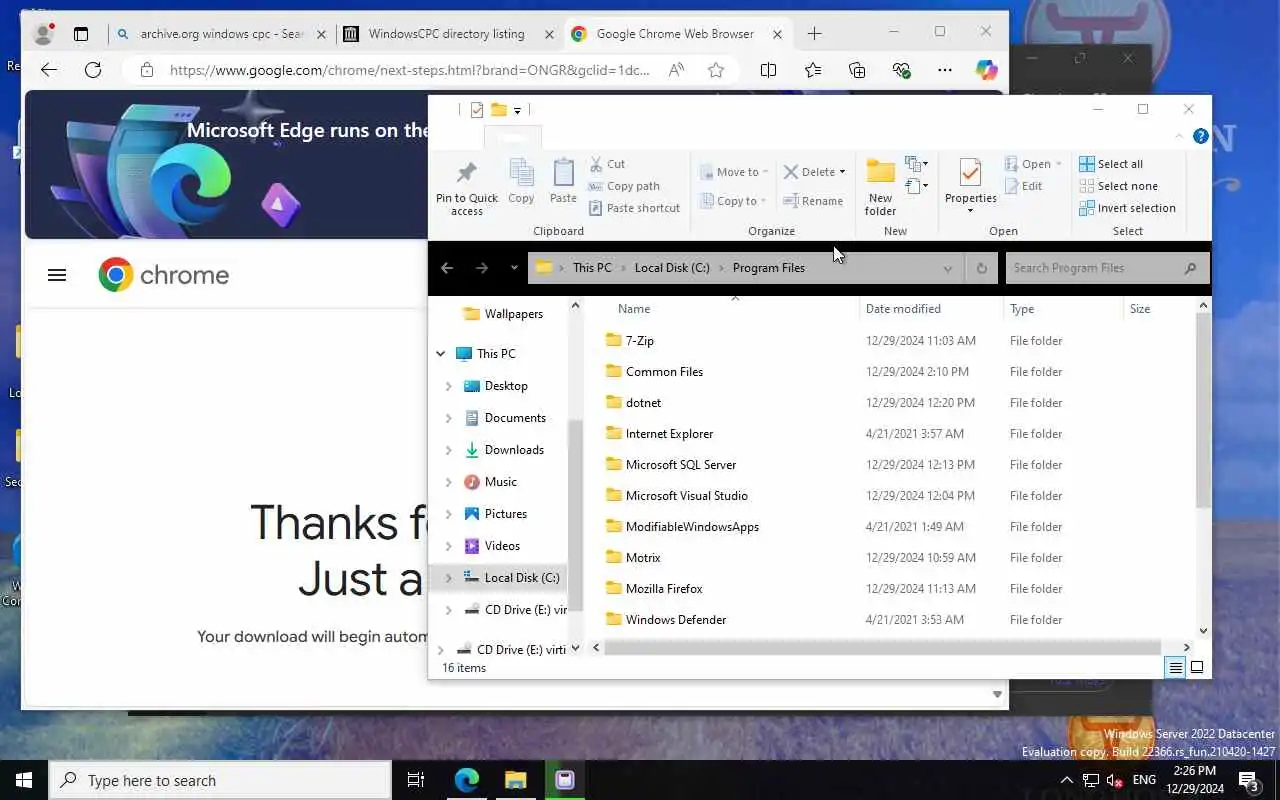Click Read aloud icon in Edge address bar
Screen dimensions: 1280x800
pyautogui.click(x=677, y=70)
